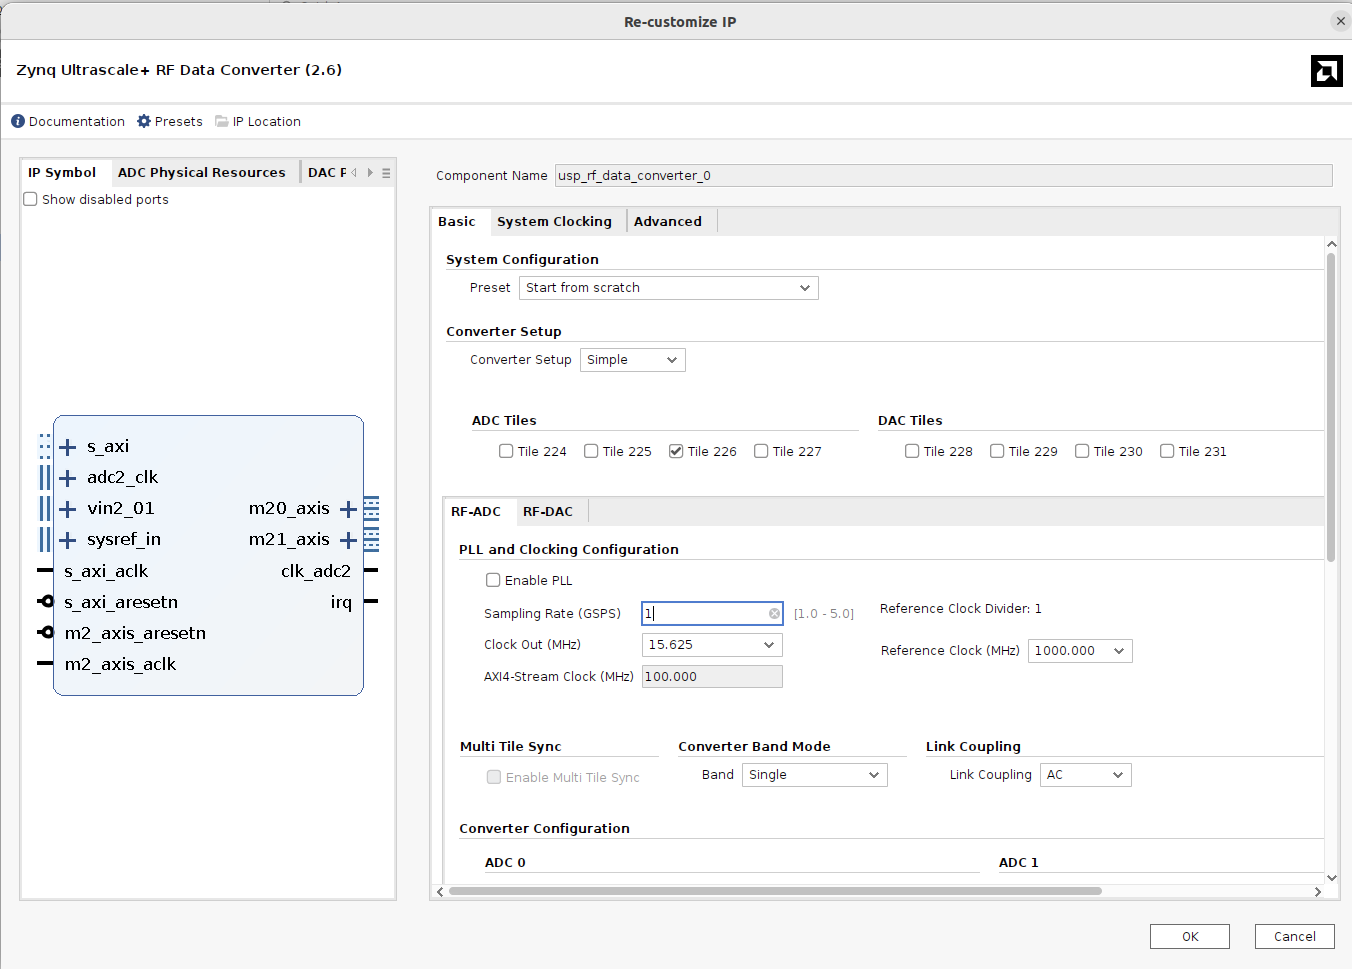Click the m2_axis_aresetn port label
Viewport: 1352px width, 969px height.
coord(135,634)
